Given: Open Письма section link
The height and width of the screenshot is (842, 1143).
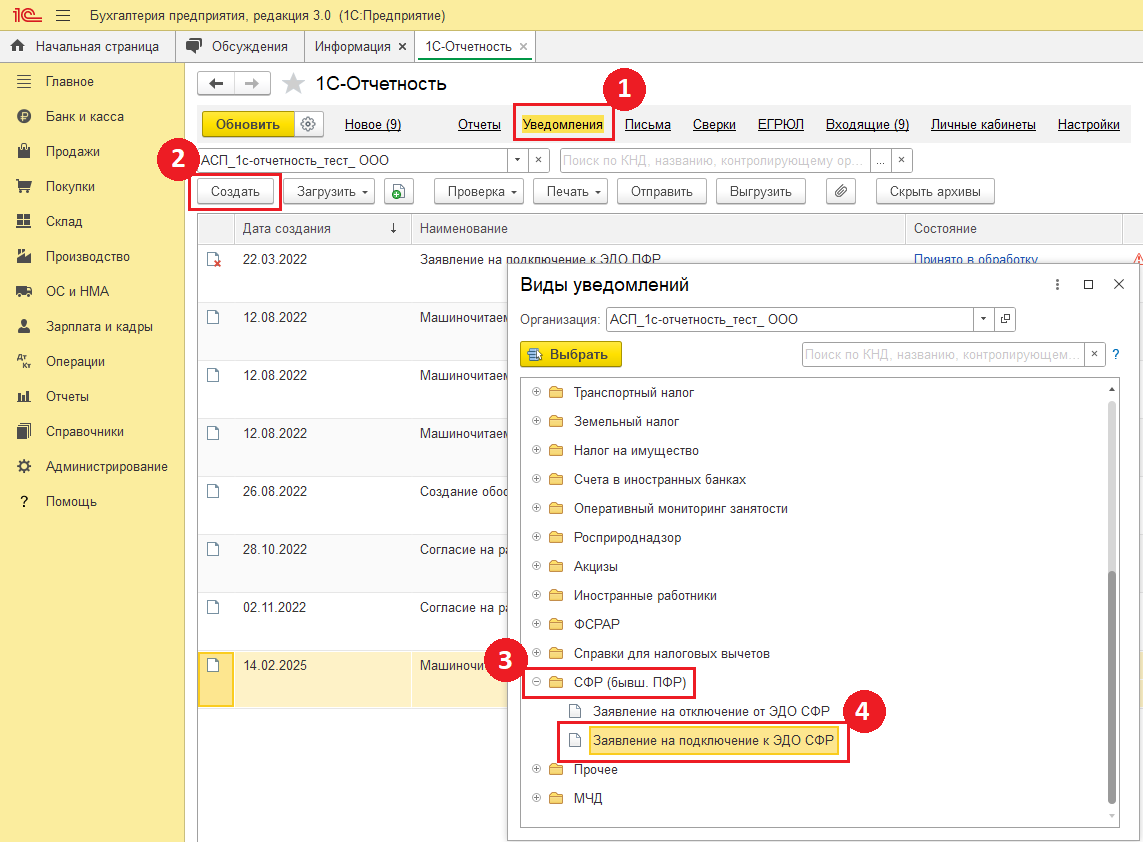Looking at the screenshot, I should [x=647, y=125].
